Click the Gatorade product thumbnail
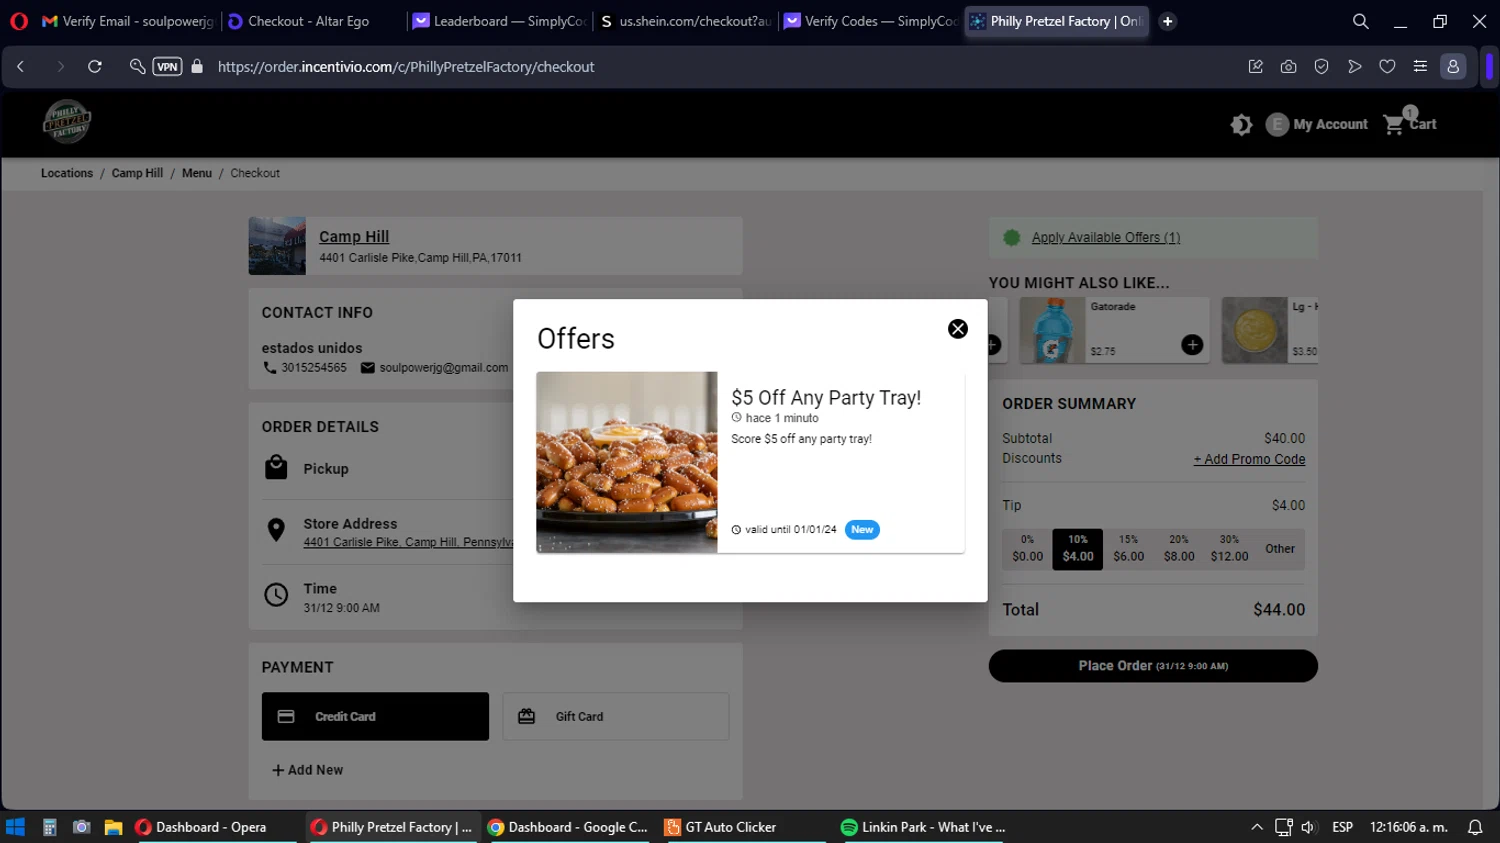 [x=1051, y=330]
